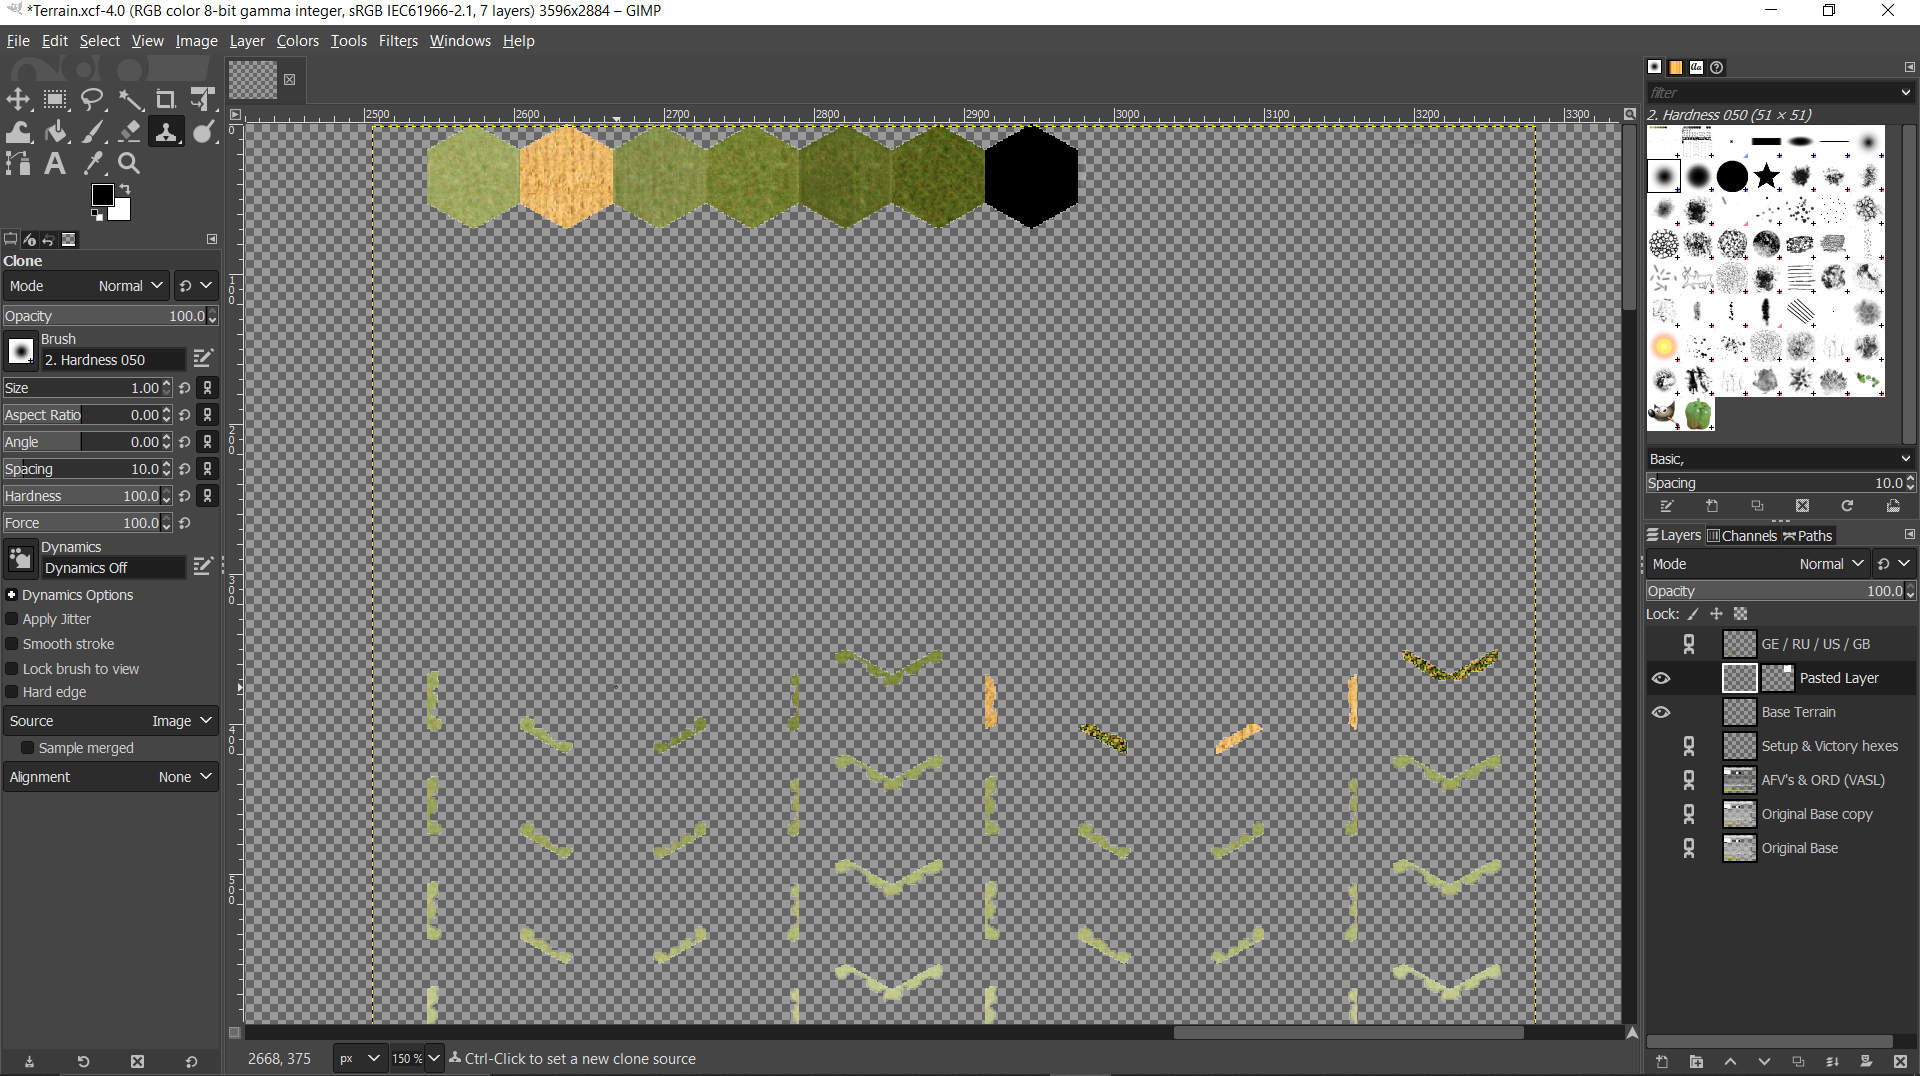Viewport: 1920px width, 1076px height.
Task: Open the clone Source dropdown
Action: point(110,721)
